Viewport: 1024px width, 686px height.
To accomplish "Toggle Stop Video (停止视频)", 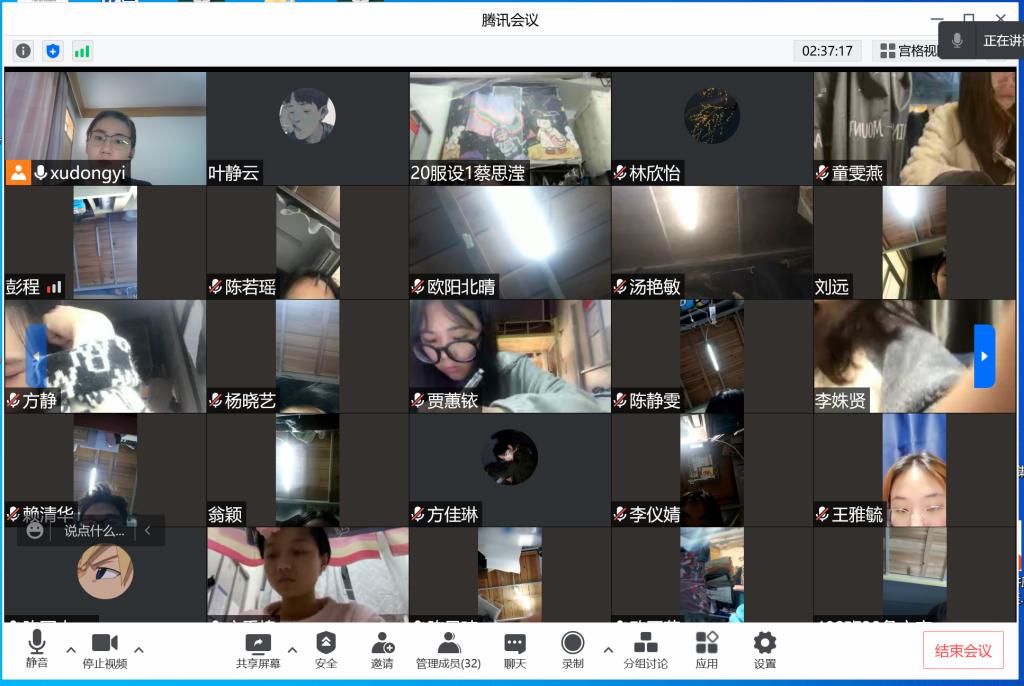I will [105, 650].
